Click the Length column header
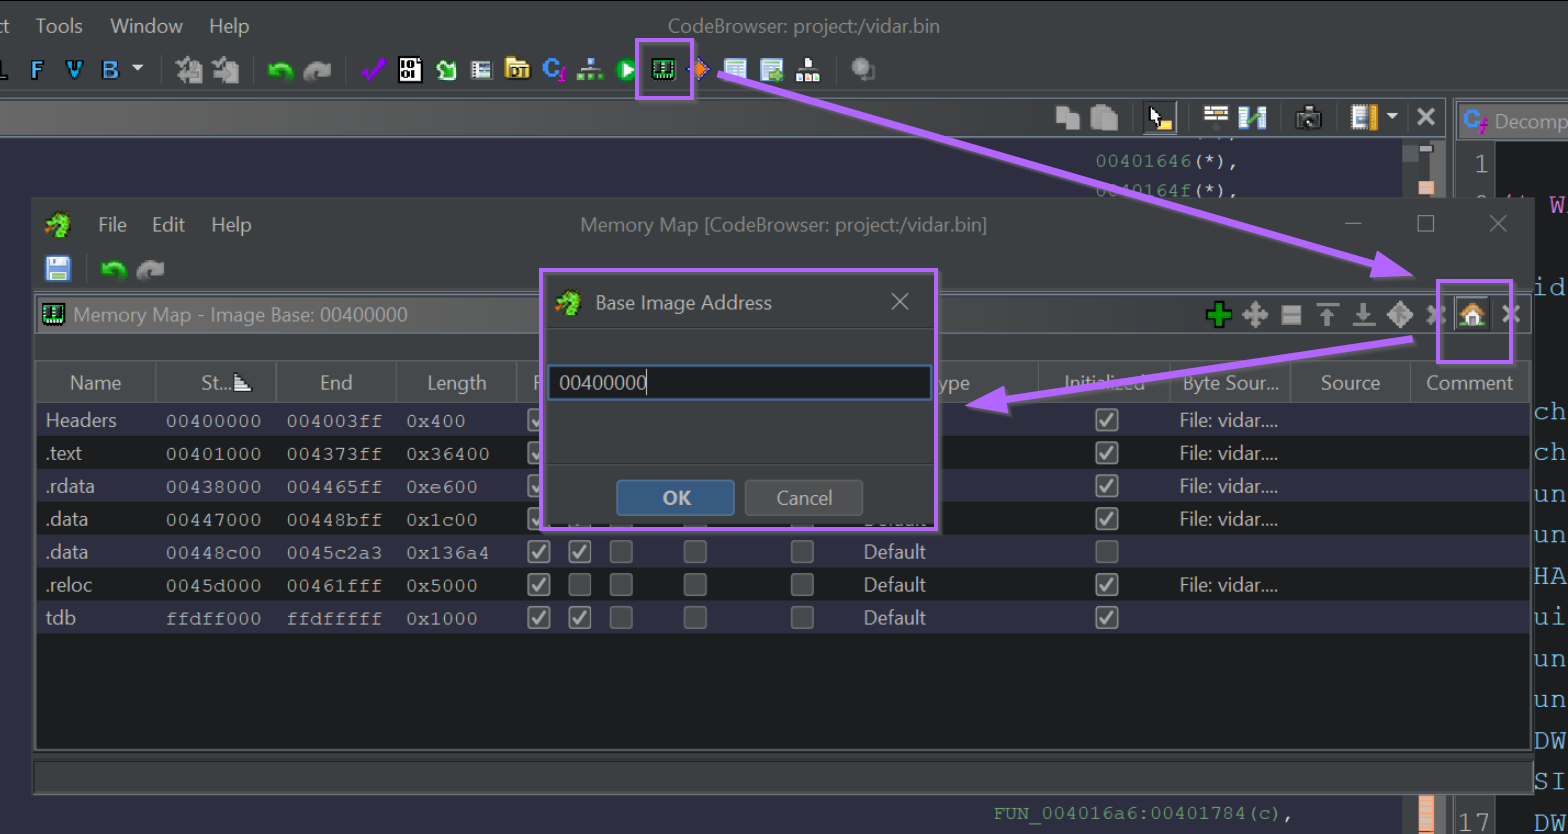Screen dimensions: 1568x834 point(456,382)
